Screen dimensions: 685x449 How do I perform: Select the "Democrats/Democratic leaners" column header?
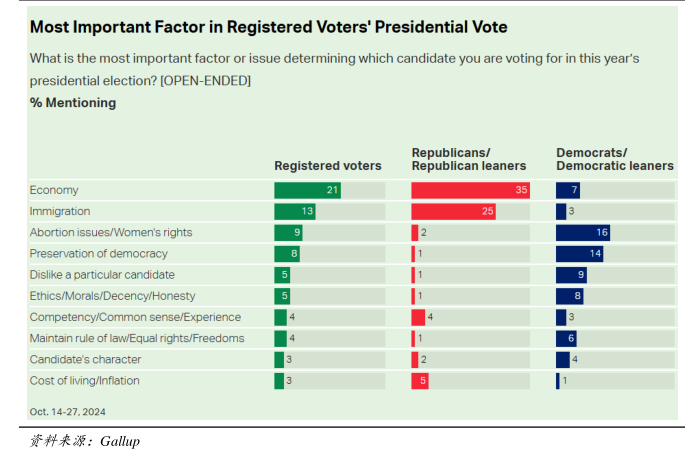click(x=614, y=159)
